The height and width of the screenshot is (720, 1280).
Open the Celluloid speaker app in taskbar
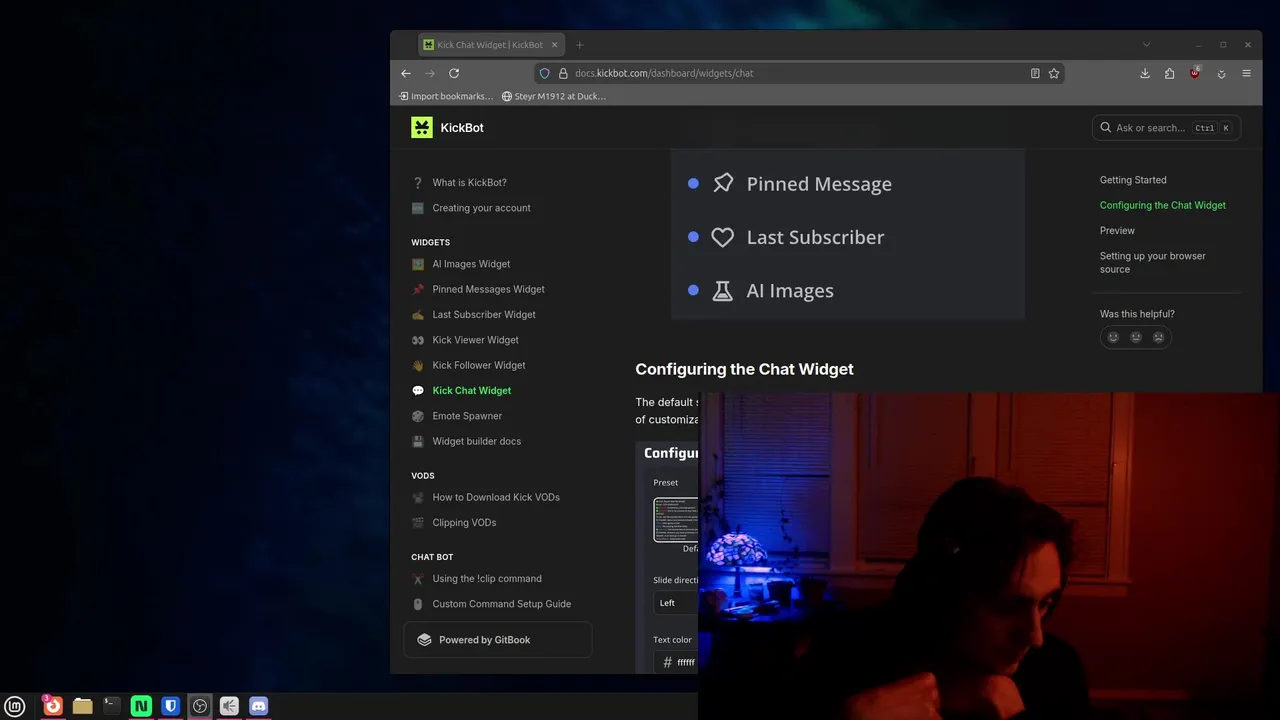click(x=229, y=706)
